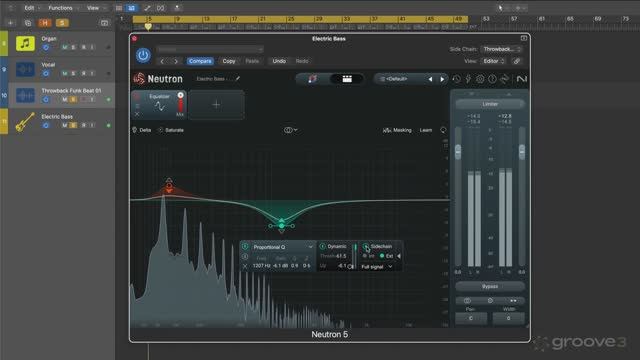
Task: Click the add track plus button
Action: point(11,23)
